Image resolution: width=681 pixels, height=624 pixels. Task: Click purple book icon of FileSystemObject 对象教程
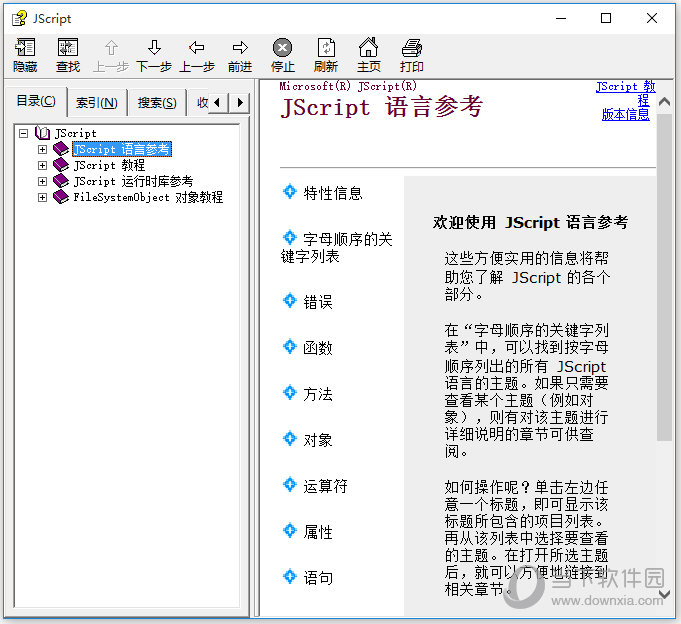pyautogui.click(x=61, y=197)
